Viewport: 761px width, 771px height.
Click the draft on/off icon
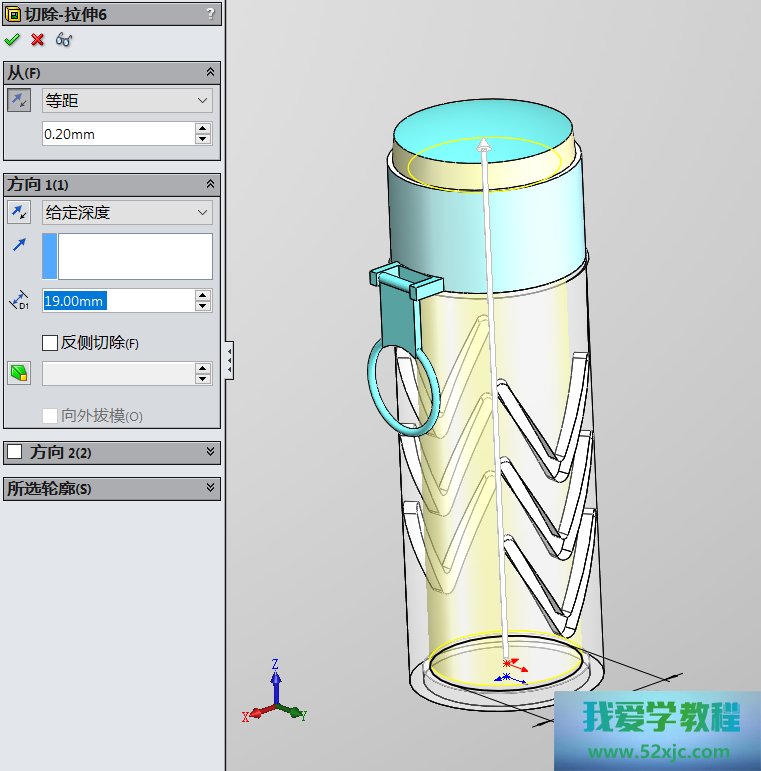(19, 373)
